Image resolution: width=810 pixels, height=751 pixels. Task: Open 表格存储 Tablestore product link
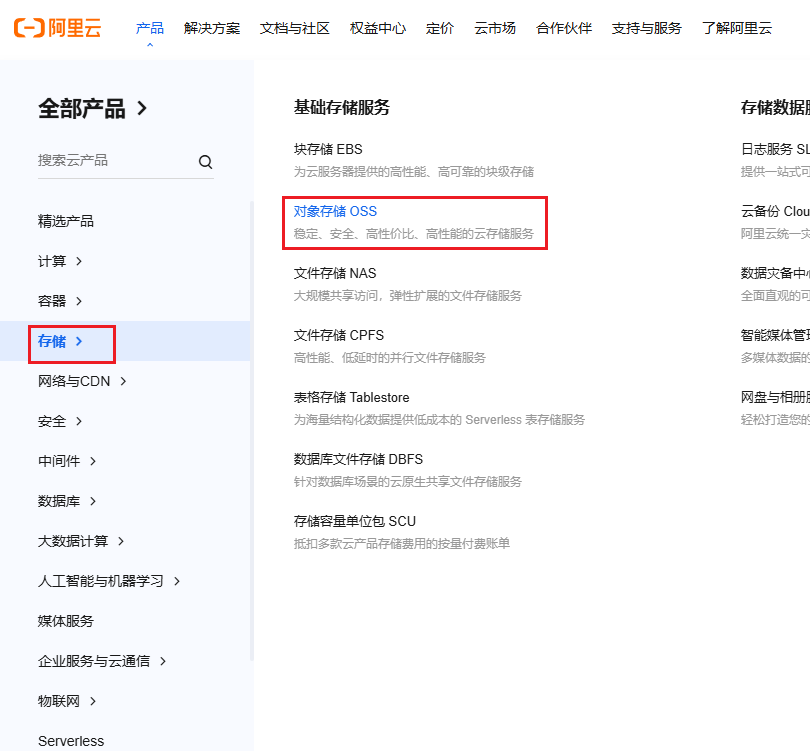click(x=351, y=397)
